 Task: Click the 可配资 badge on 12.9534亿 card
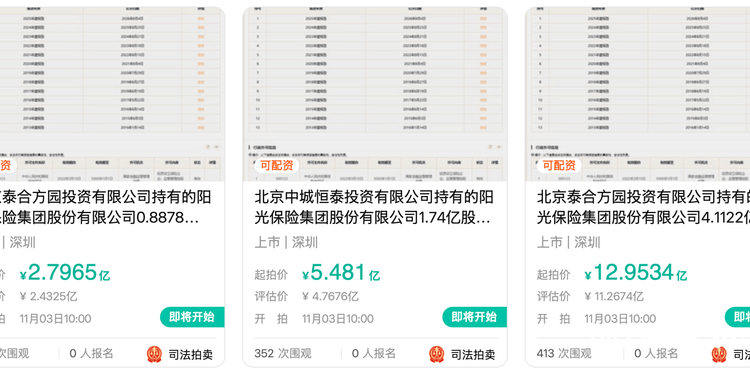coord(559,166)
